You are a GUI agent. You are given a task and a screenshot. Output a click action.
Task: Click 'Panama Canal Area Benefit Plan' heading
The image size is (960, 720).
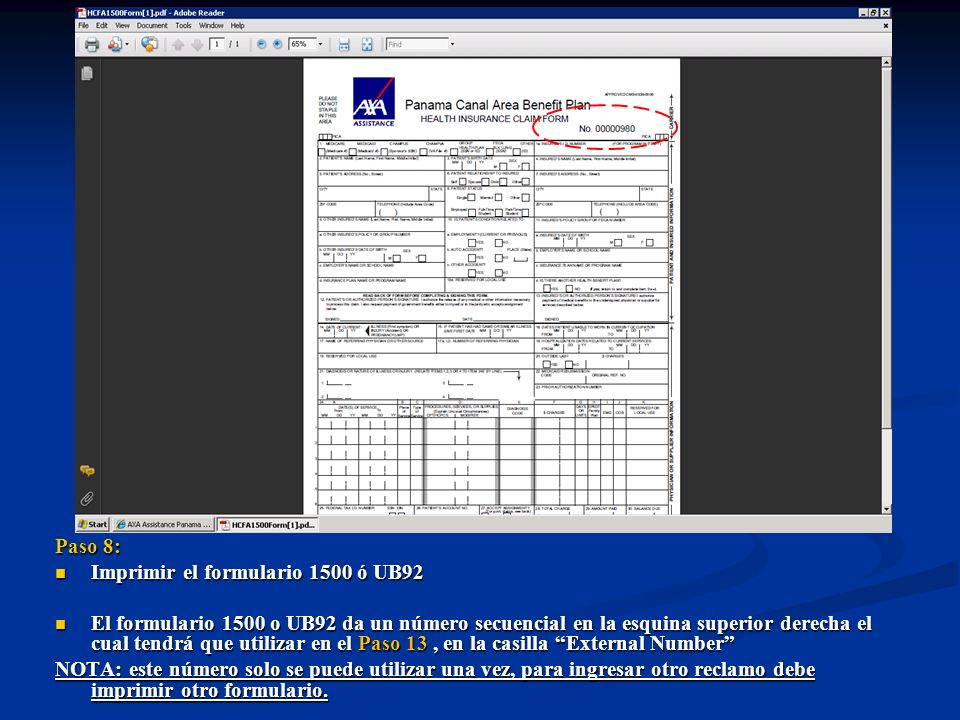[x=497, y=105]
